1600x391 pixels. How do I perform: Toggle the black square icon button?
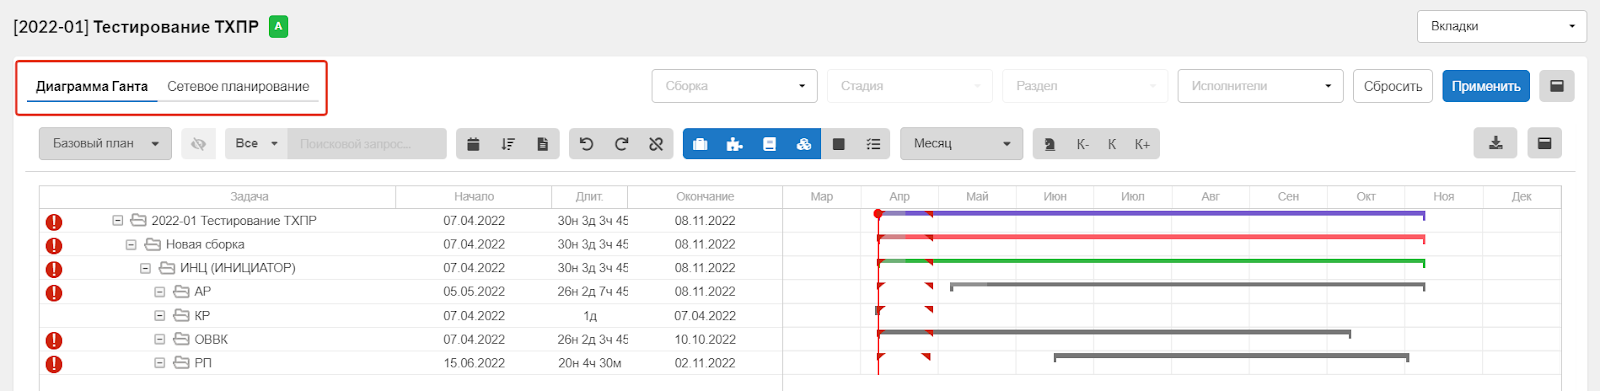(x=839, y=144)
